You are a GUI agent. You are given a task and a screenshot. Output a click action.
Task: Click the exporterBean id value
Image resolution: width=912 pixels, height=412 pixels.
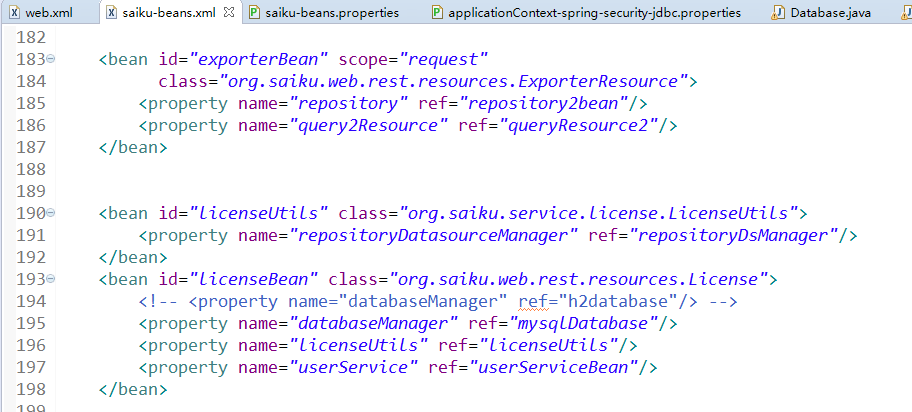[258, 59]
